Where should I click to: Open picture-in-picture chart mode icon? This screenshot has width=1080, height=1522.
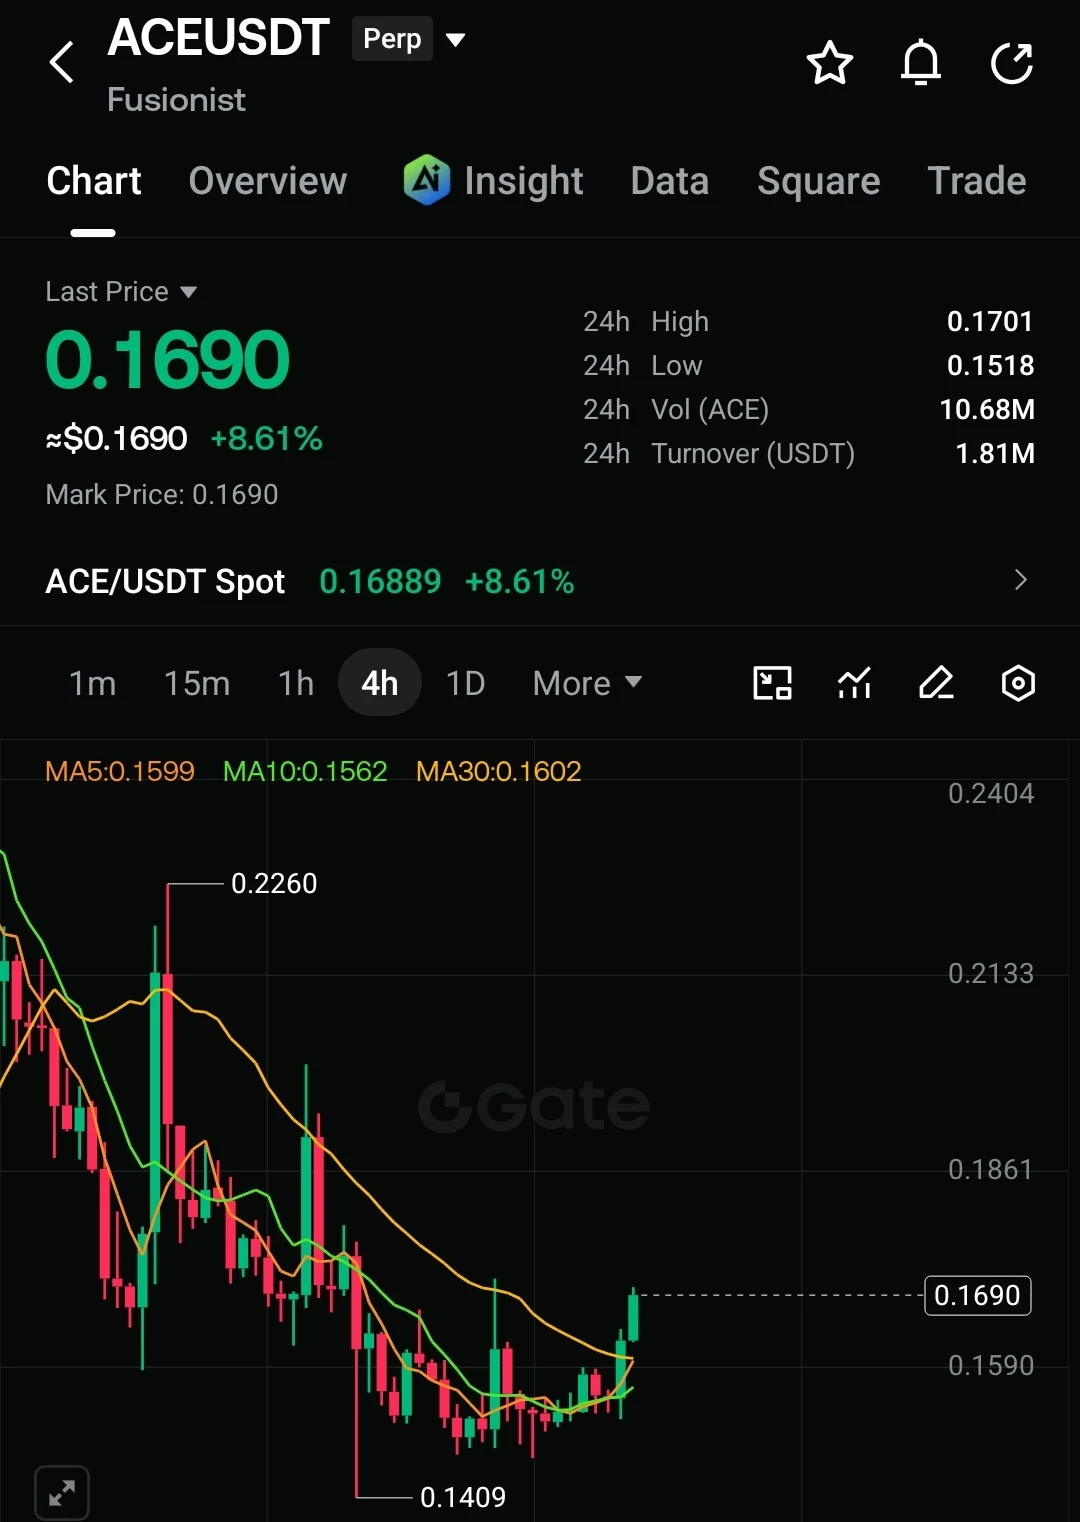(x=772, y=683)
